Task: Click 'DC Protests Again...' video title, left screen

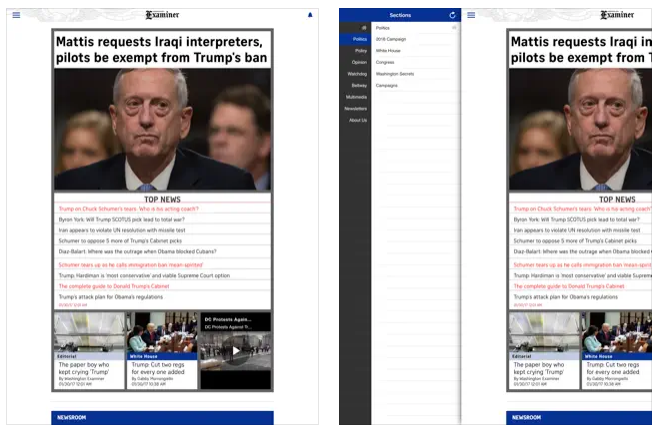Action: click(228, 319)
